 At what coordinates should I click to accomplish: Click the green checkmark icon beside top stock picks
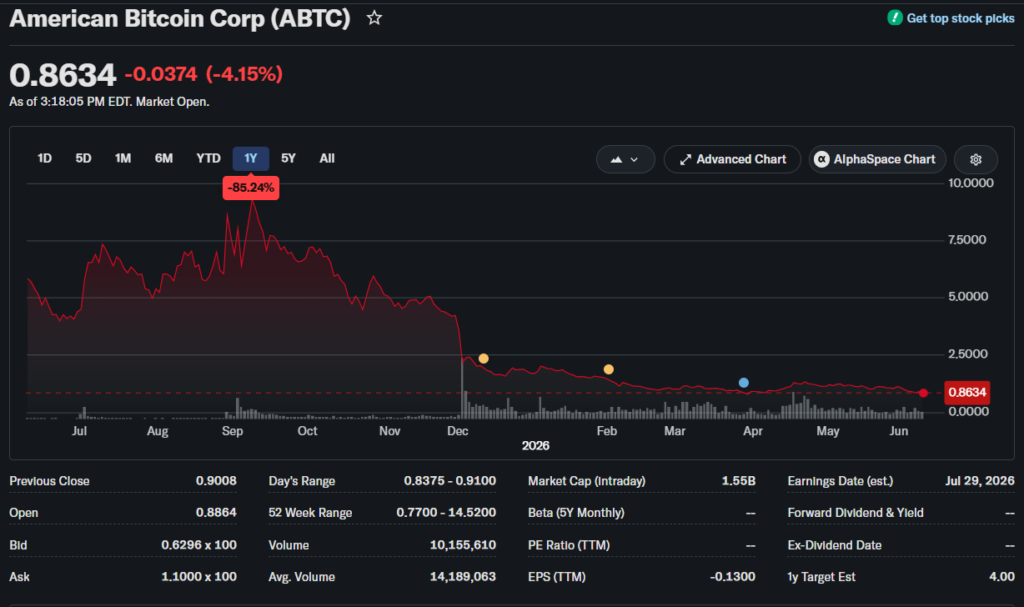pyautogui.click(x=895, y=18)
